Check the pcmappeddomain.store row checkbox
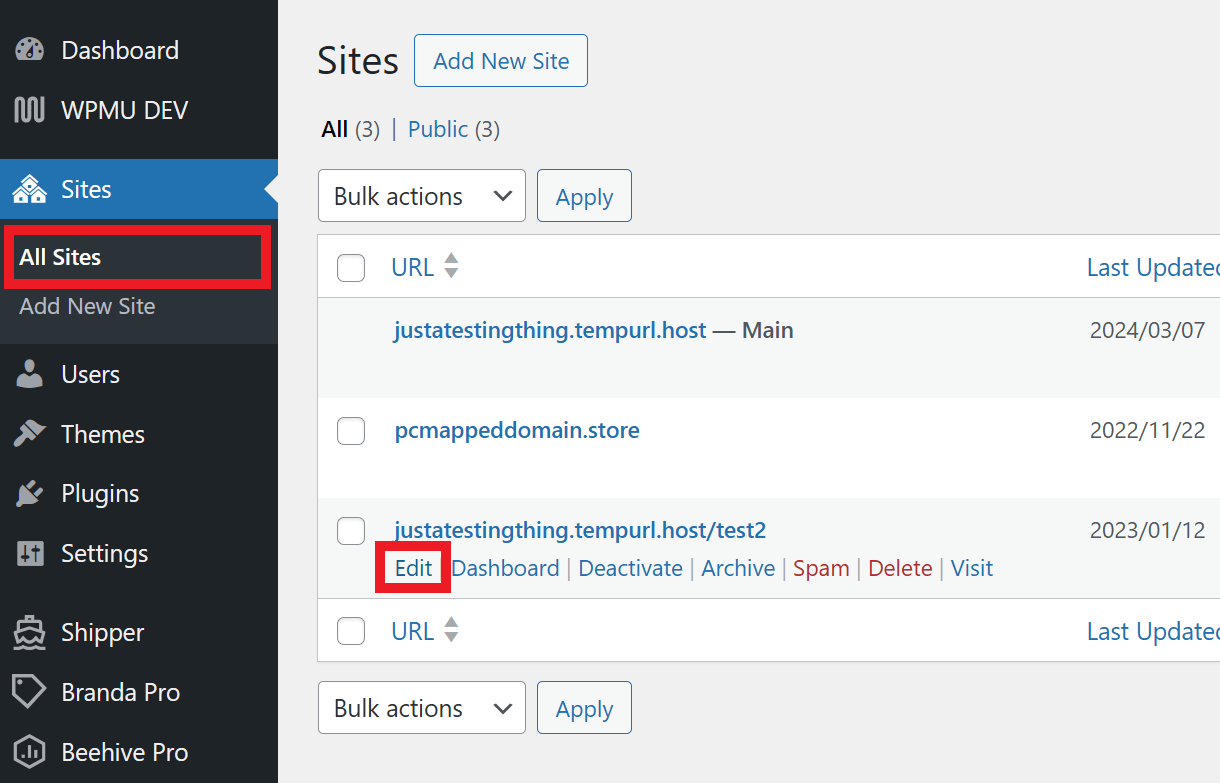The width and height of the screenshot is (1220, 783). [351, 431]
